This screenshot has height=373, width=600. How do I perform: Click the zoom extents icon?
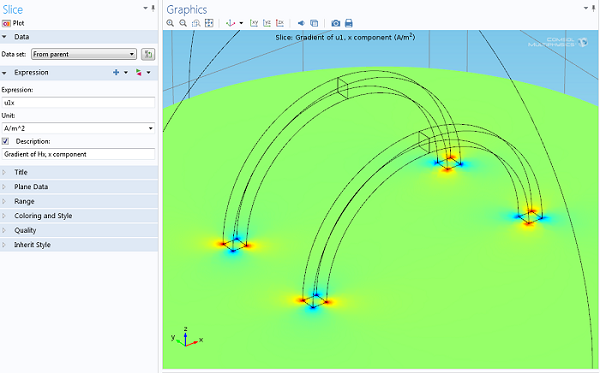tap(209, 23)
